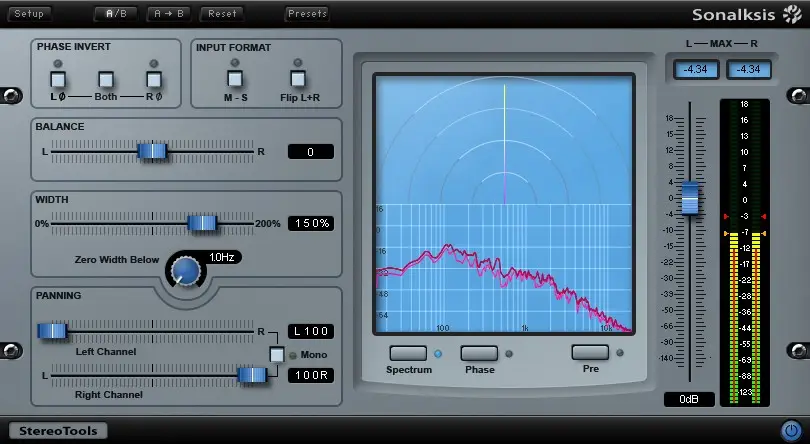810x444 pixels.
Task: Click the Width slider handle
Action: coord(202,223)
